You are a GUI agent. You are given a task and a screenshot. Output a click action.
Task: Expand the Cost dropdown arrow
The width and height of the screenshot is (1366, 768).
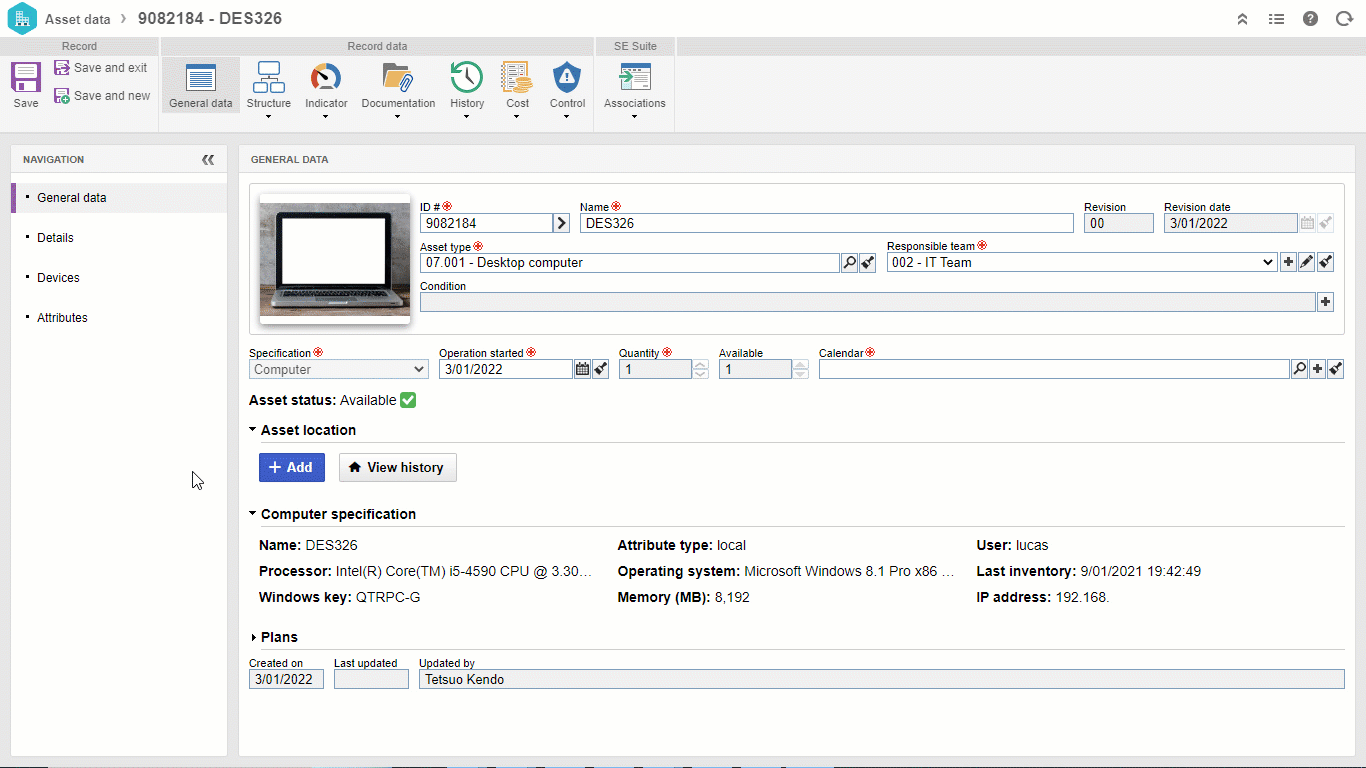click(517, 117)
